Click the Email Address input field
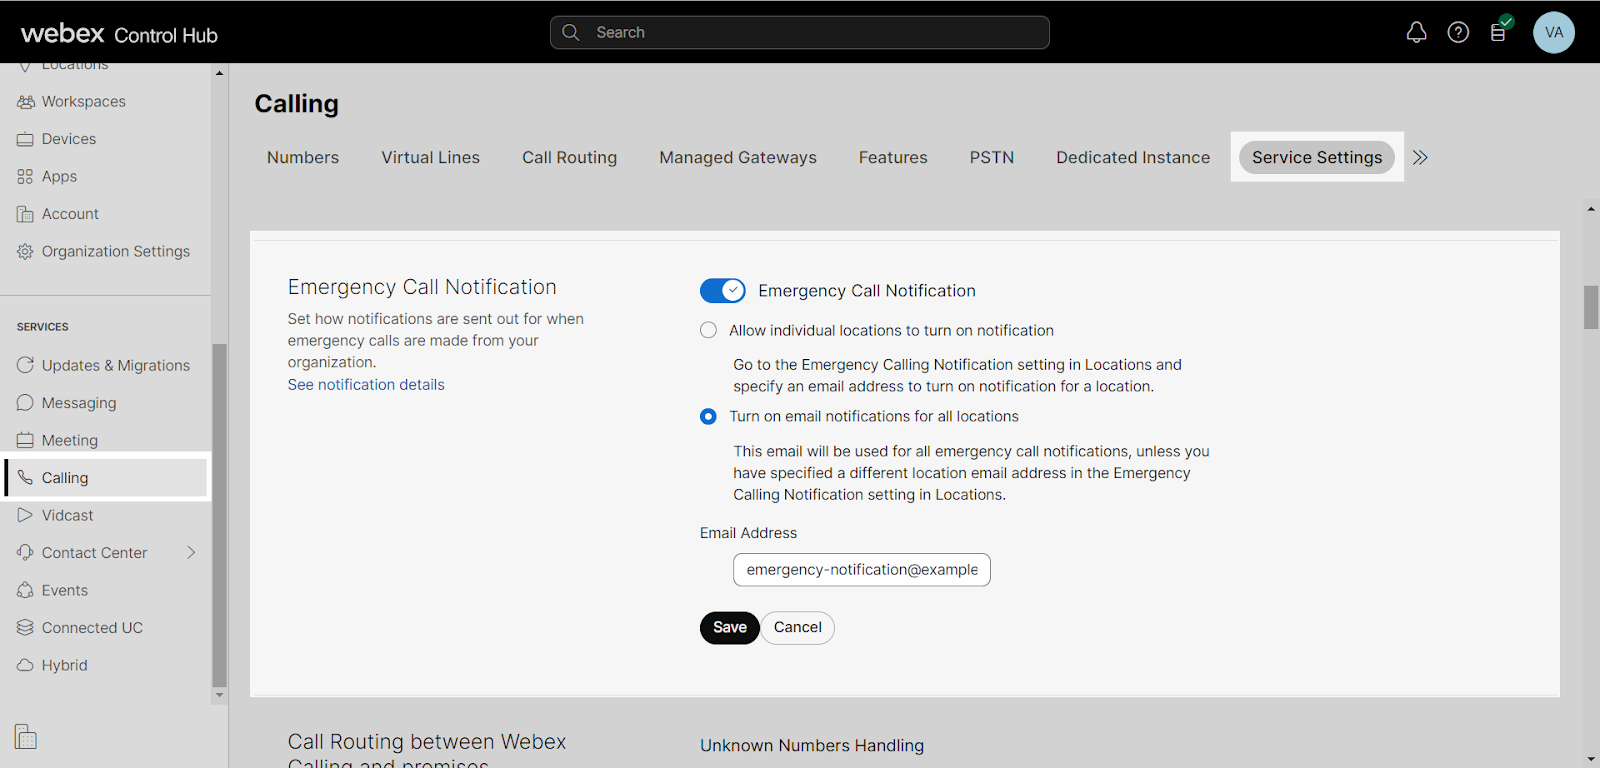The width and height of the screenshot is (1600, 768). click(862, 570)
